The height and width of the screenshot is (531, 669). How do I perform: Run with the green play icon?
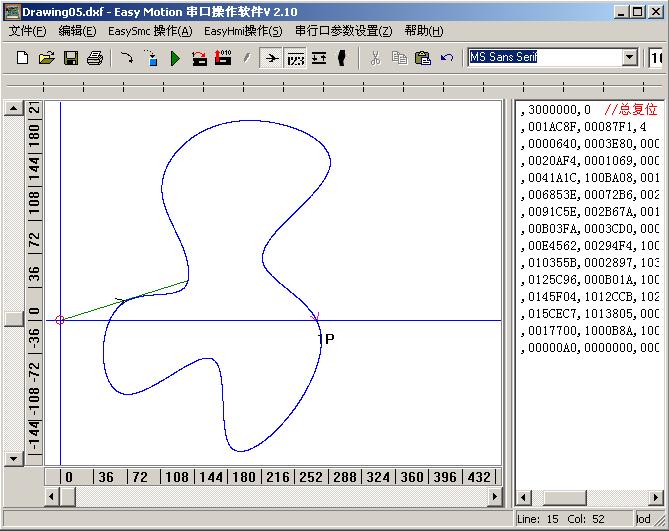pyautogui.click(x=175, y=58)
